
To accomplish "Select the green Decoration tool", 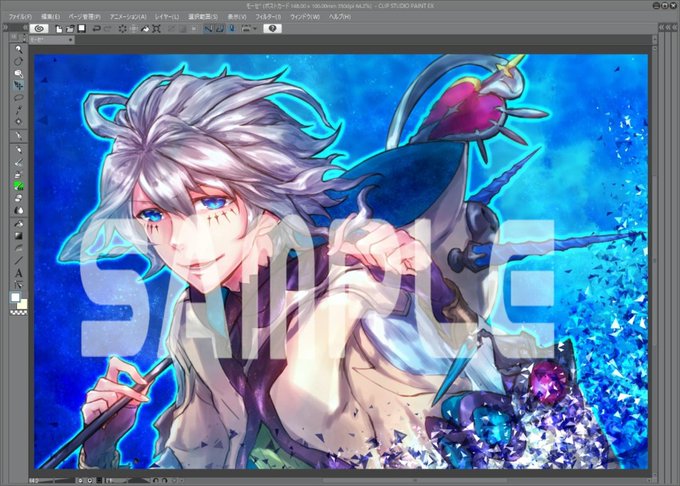I will [x=18, y=186].
